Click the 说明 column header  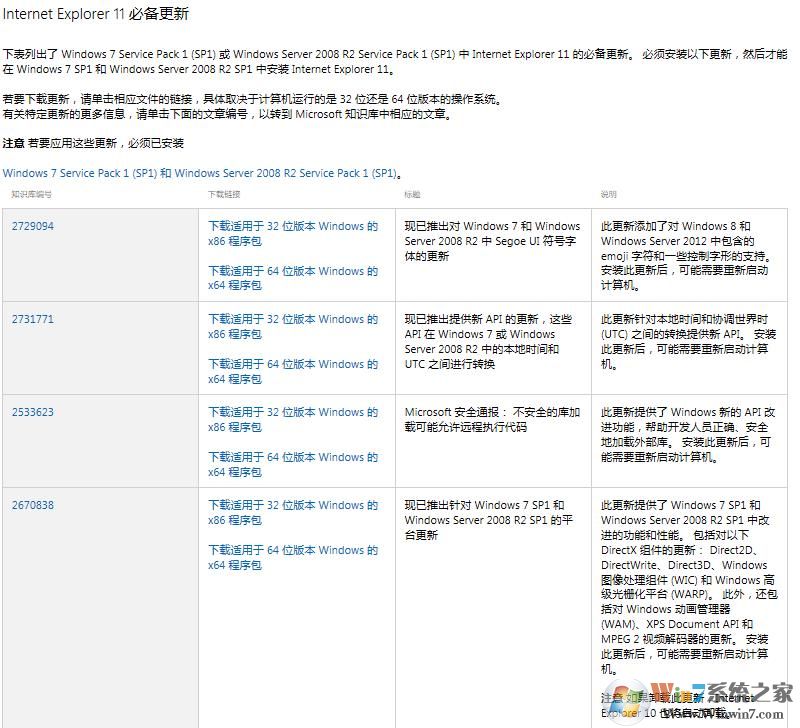point(609,194)
